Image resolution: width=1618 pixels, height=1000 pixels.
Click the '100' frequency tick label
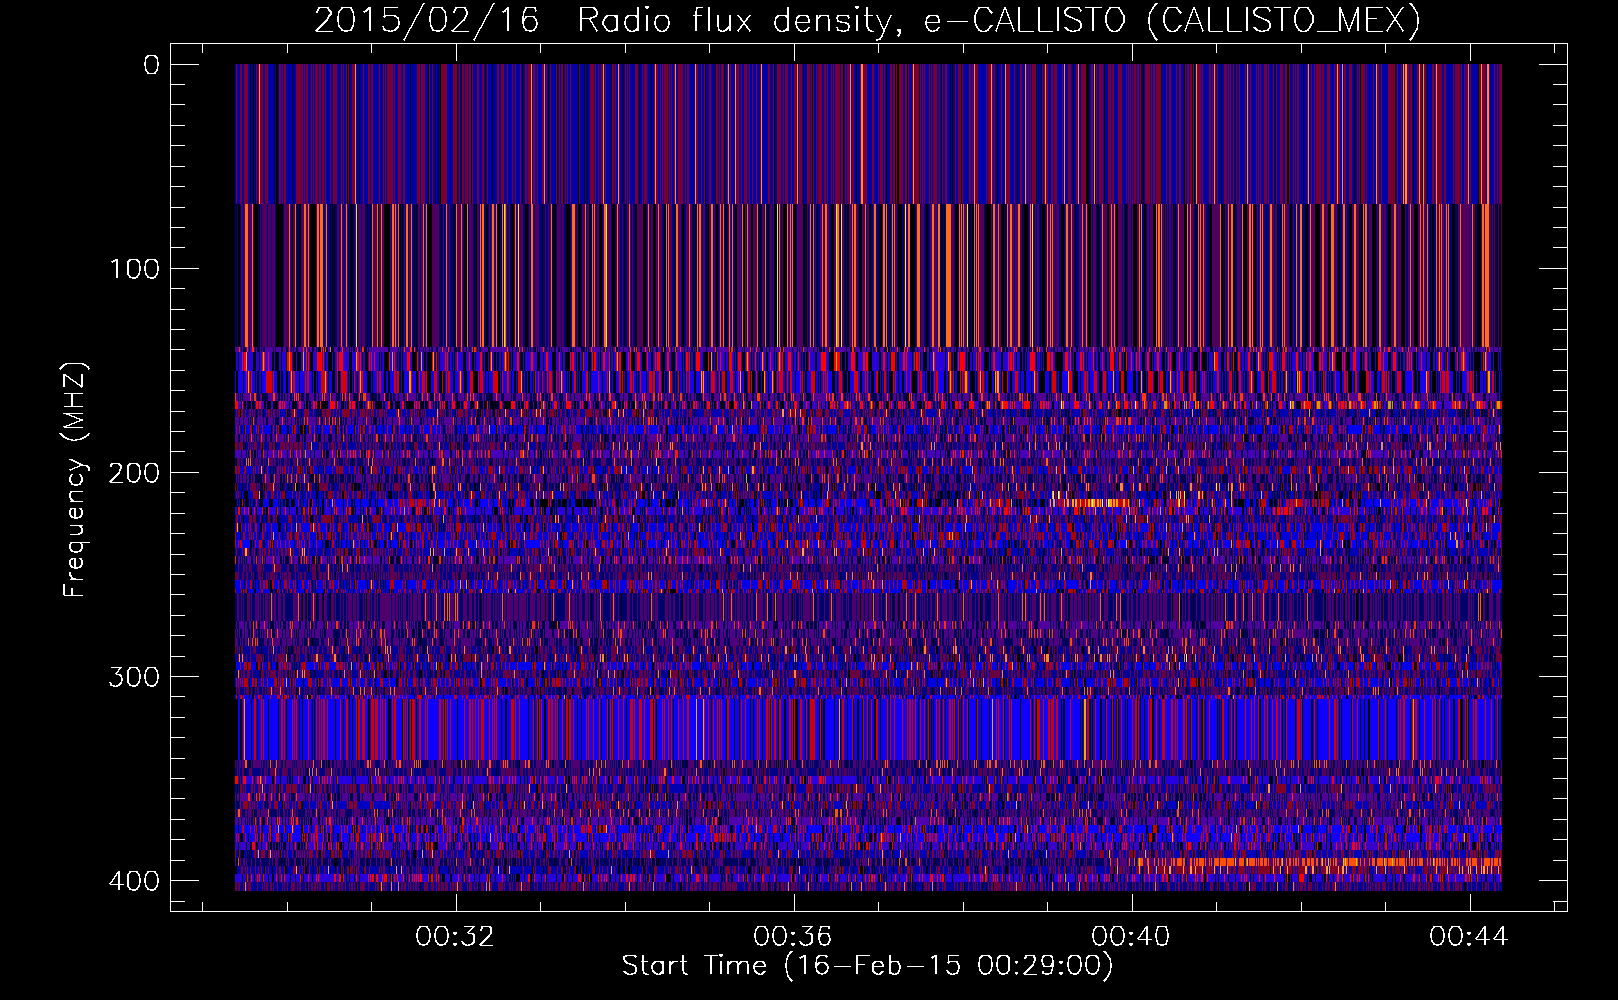tap(133, 269)
